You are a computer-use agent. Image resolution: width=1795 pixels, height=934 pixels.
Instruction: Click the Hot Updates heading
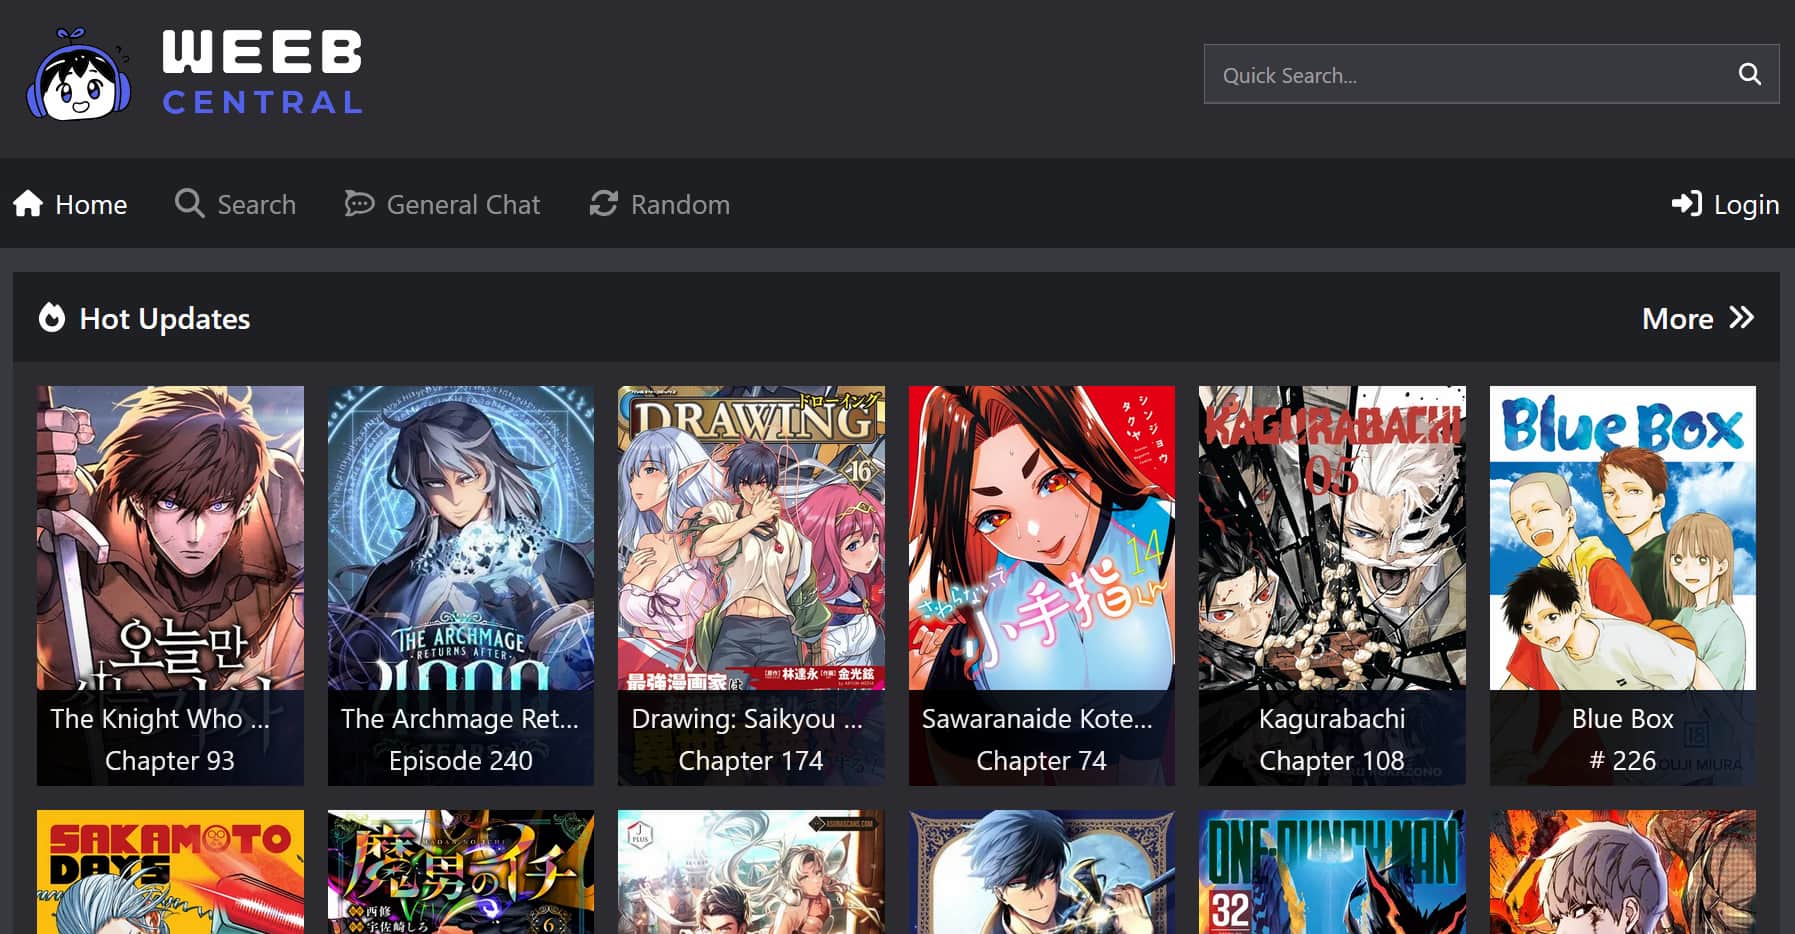coord(165,318)
